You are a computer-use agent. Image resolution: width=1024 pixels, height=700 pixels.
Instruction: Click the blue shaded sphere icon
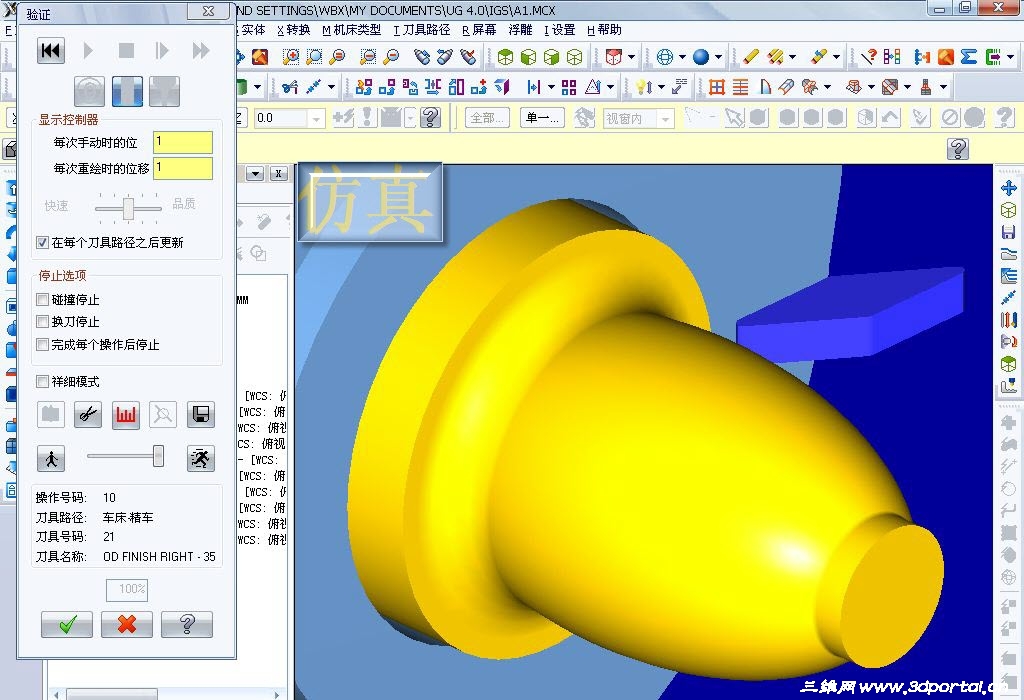point(701,57)
